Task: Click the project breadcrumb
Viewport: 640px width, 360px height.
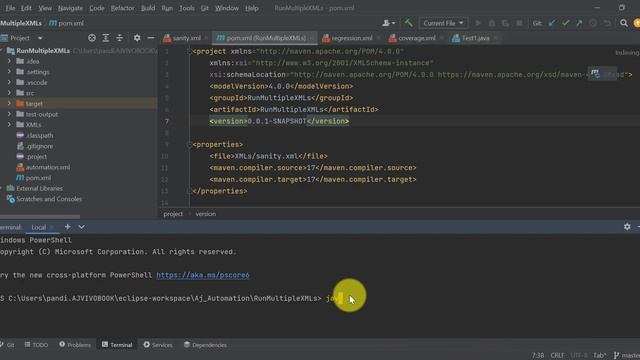Action: pyautogui.click(x=173, y=214)
